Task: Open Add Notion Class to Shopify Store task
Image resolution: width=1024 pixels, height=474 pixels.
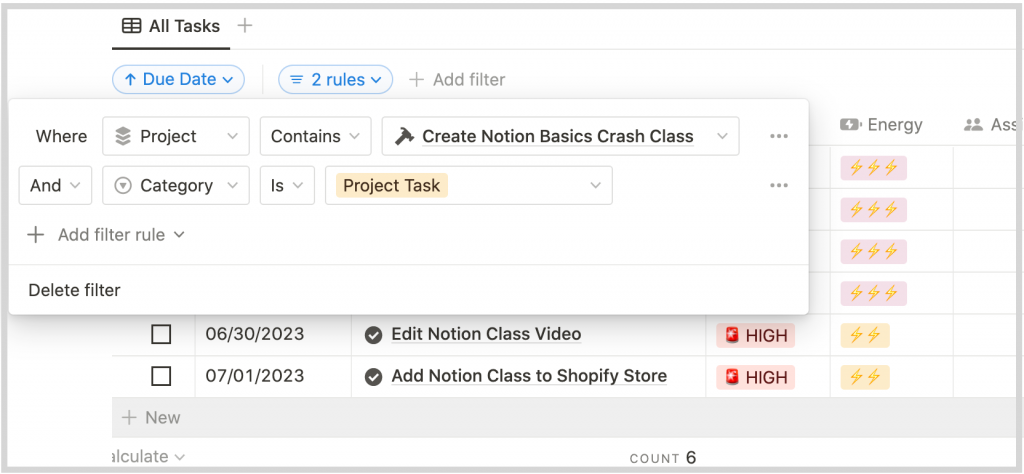Action: [529, 376]
